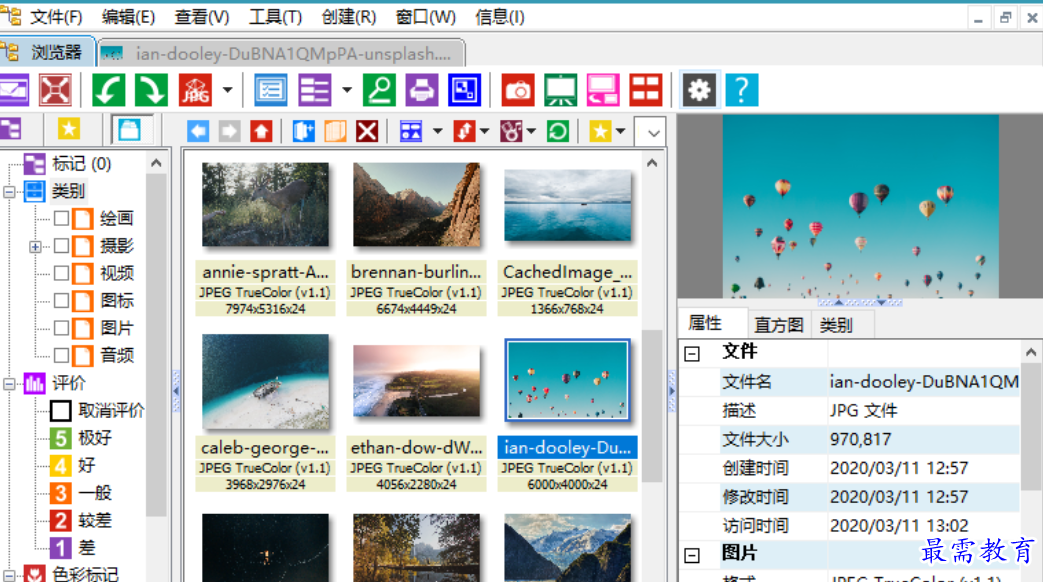1043x582 pixels.
Task: Click the blue thumbnails details view icon
Action: click(x=271, y=90)
